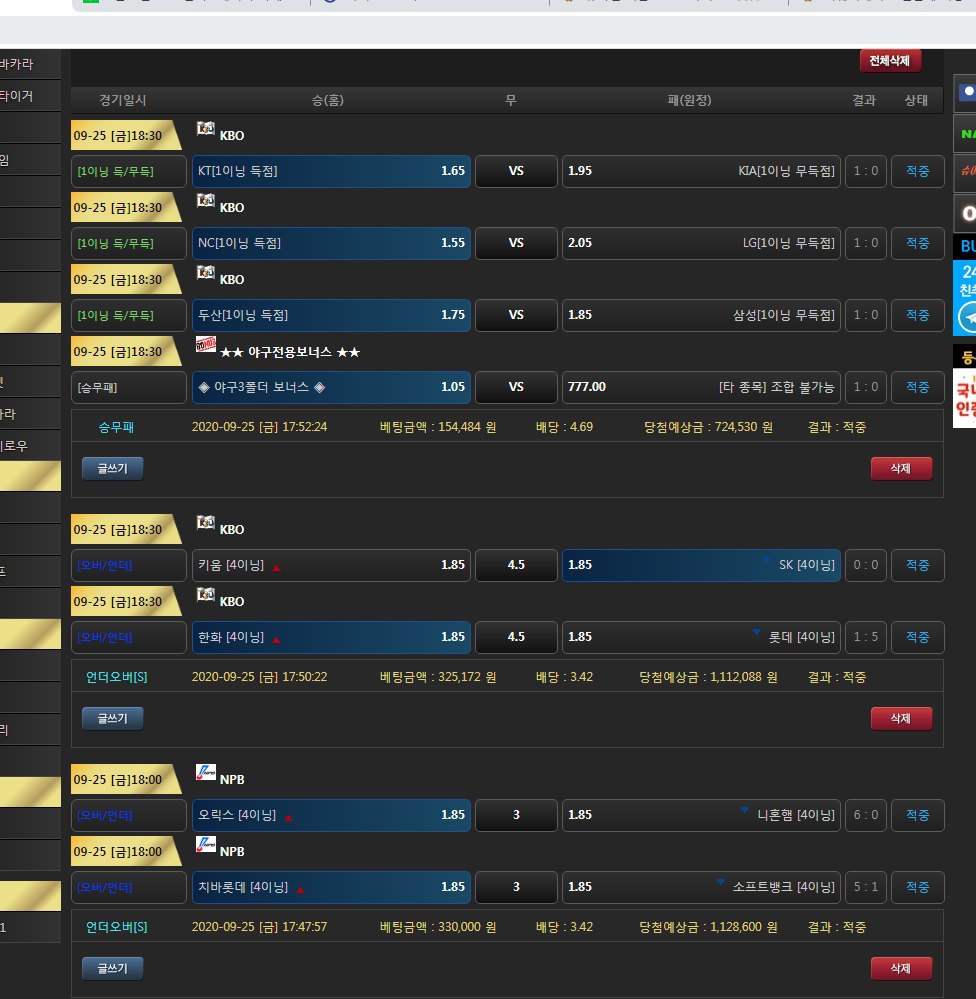Click 글쓰기 under the 325,172 won bet
Screen dimensions: 976x999
(112, 718)
